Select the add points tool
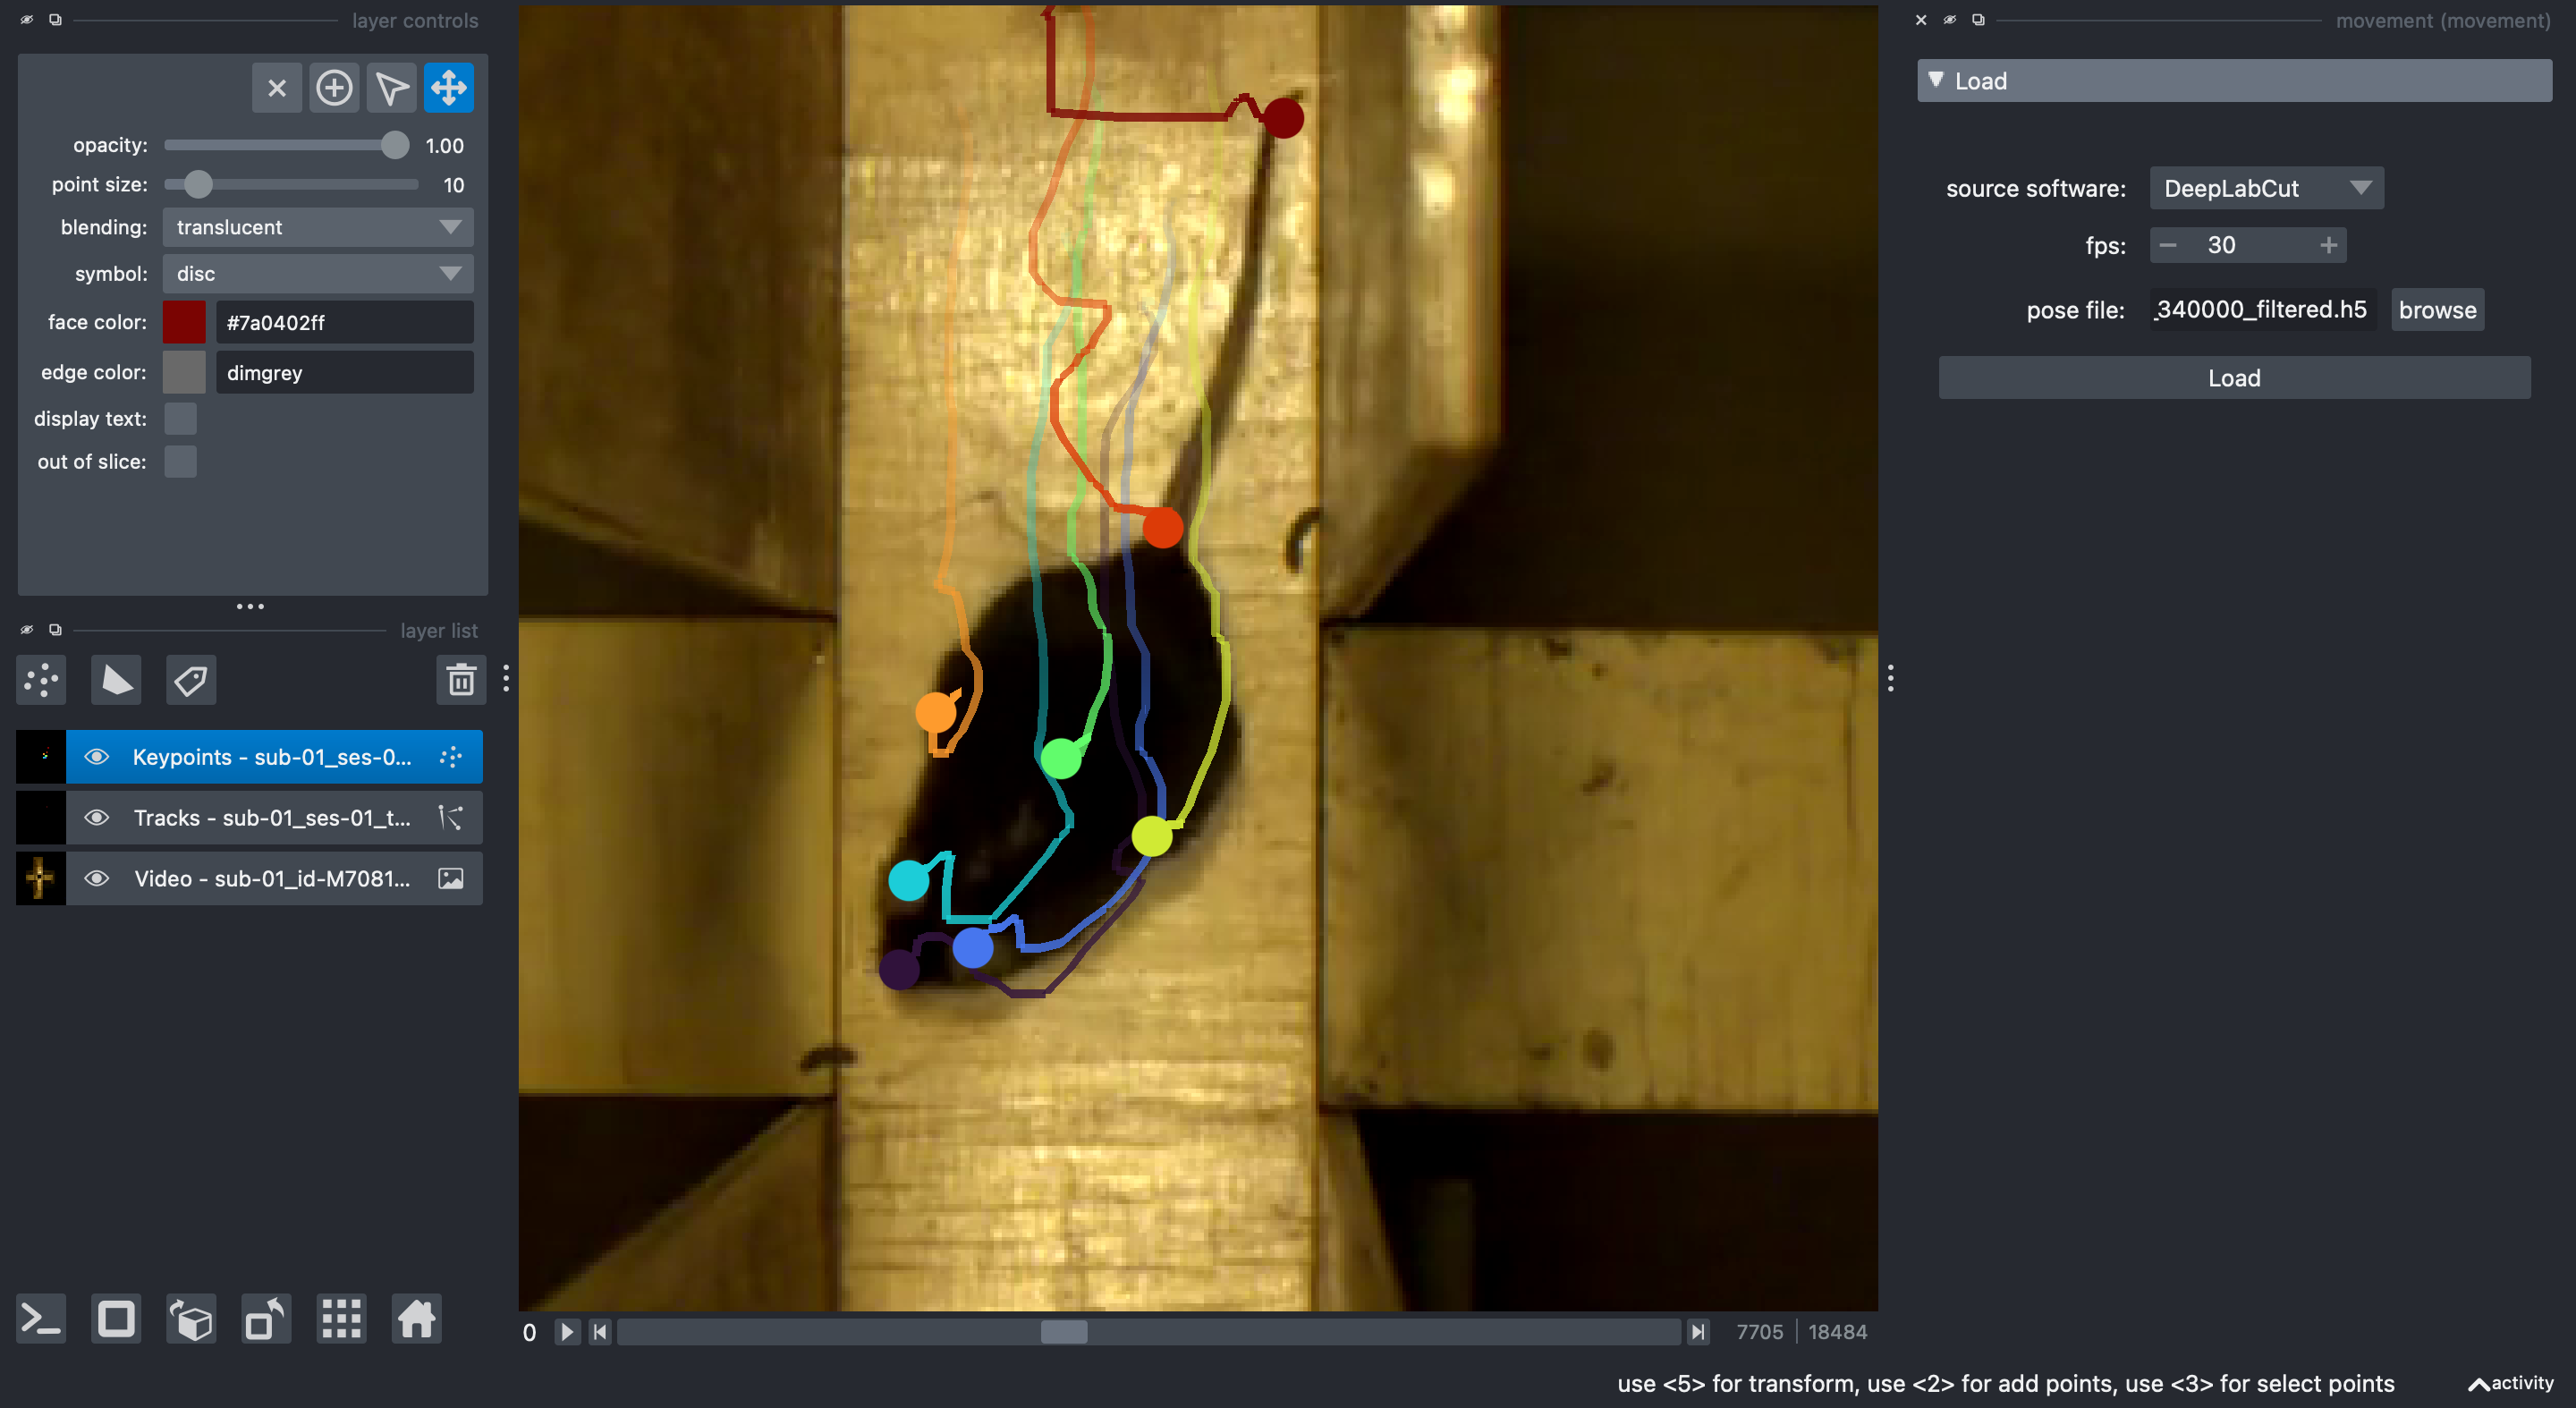Screen dimensions: 2576x1408 (333, 88)
